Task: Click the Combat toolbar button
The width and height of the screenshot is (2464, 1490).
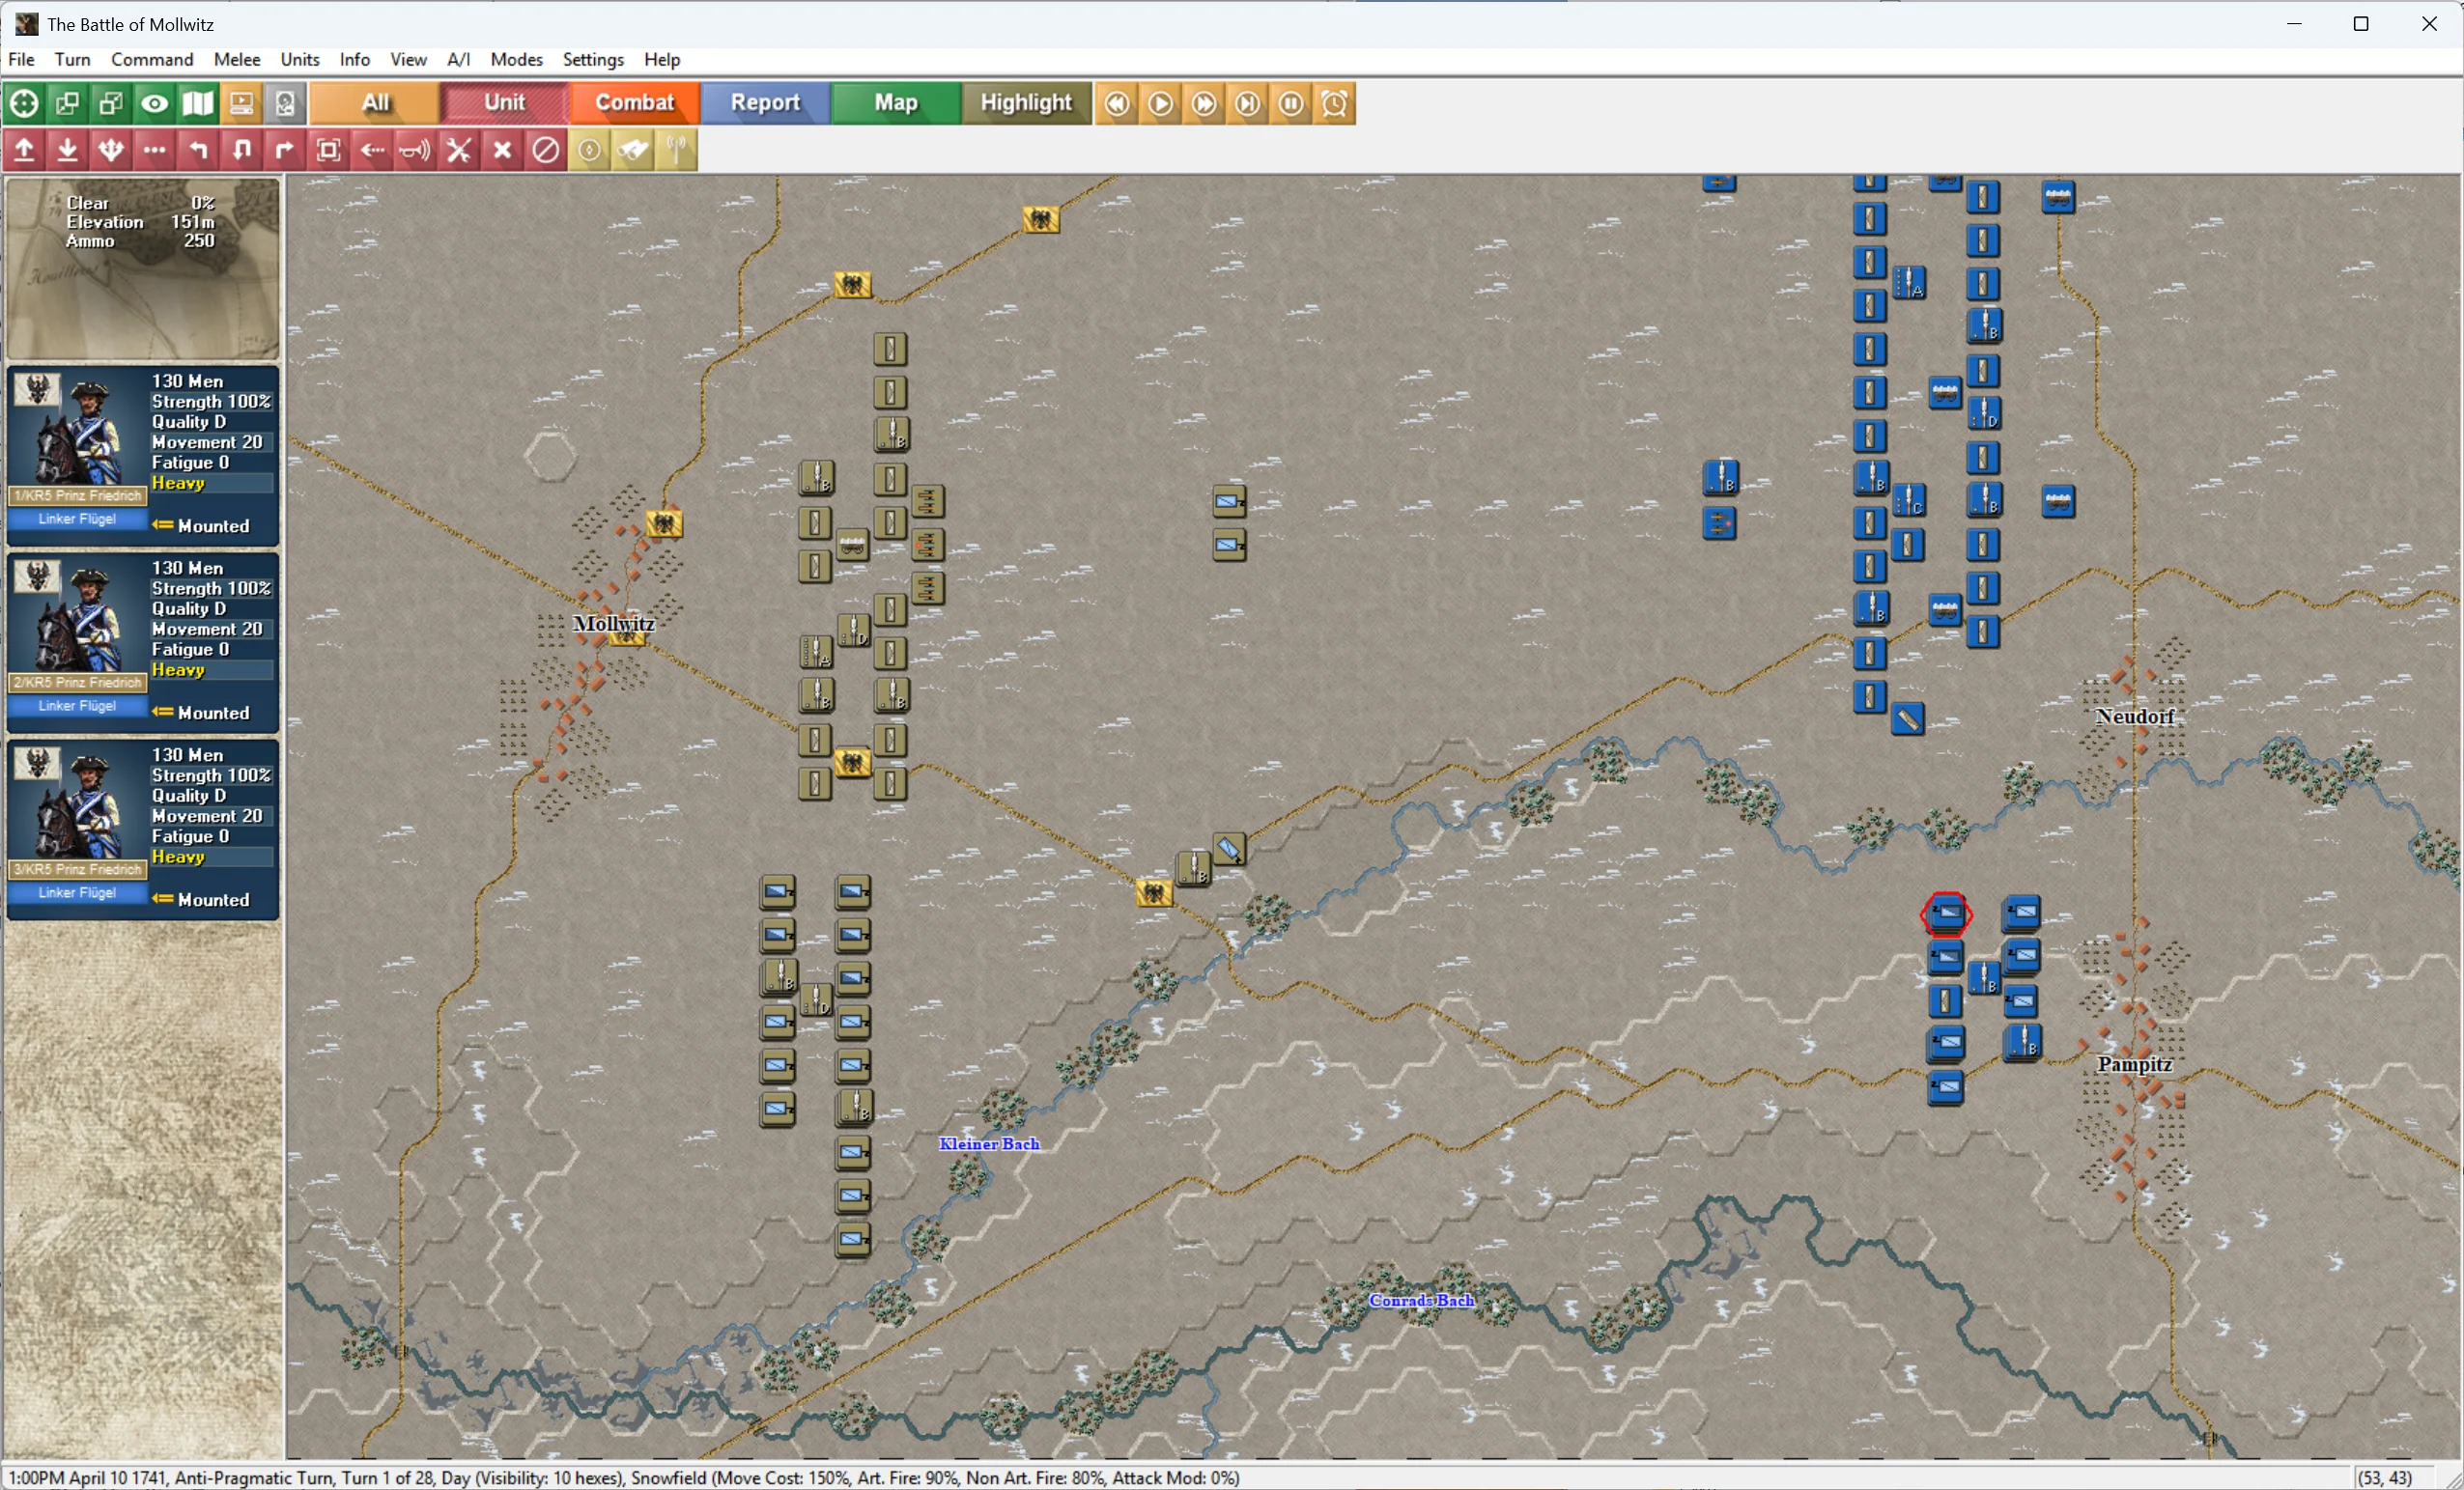Action: tap(634, 103)
